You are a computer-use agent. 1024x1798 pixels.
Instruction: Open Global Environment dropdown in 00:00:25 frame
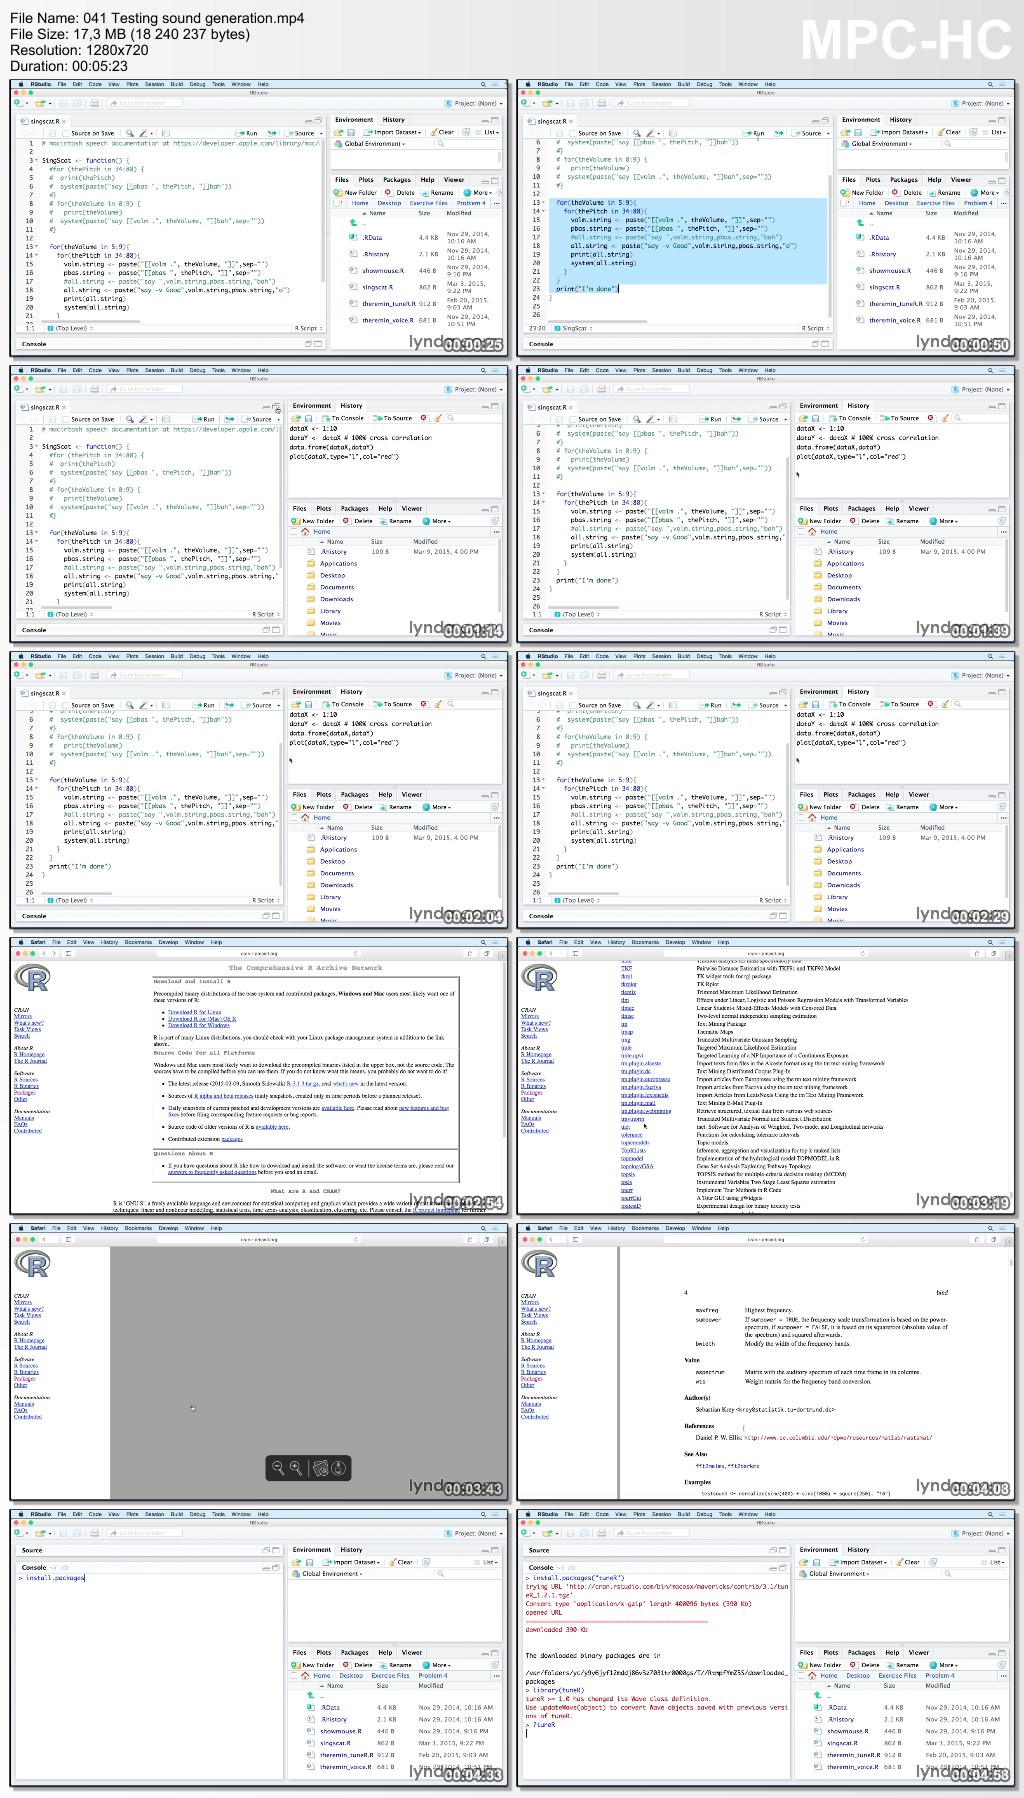[371, 144]
